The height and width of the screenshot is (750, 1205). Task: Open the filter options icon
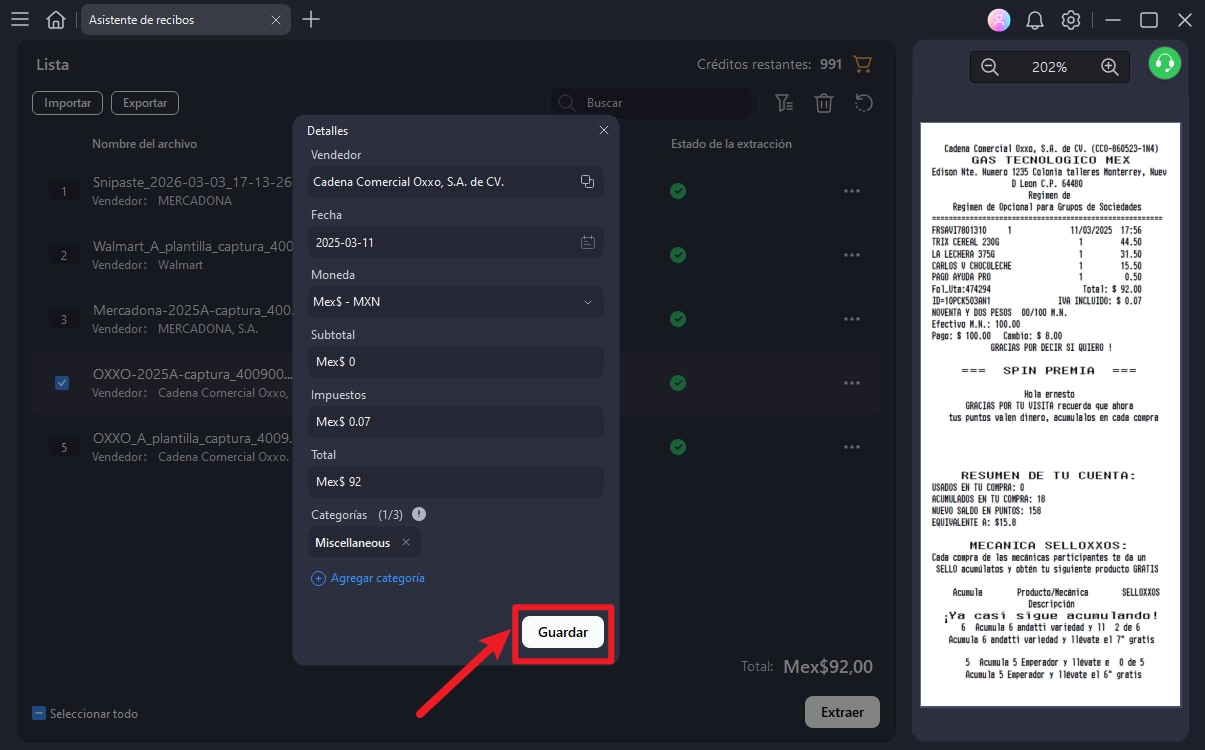pyautogui.click(x=784, y=102)
